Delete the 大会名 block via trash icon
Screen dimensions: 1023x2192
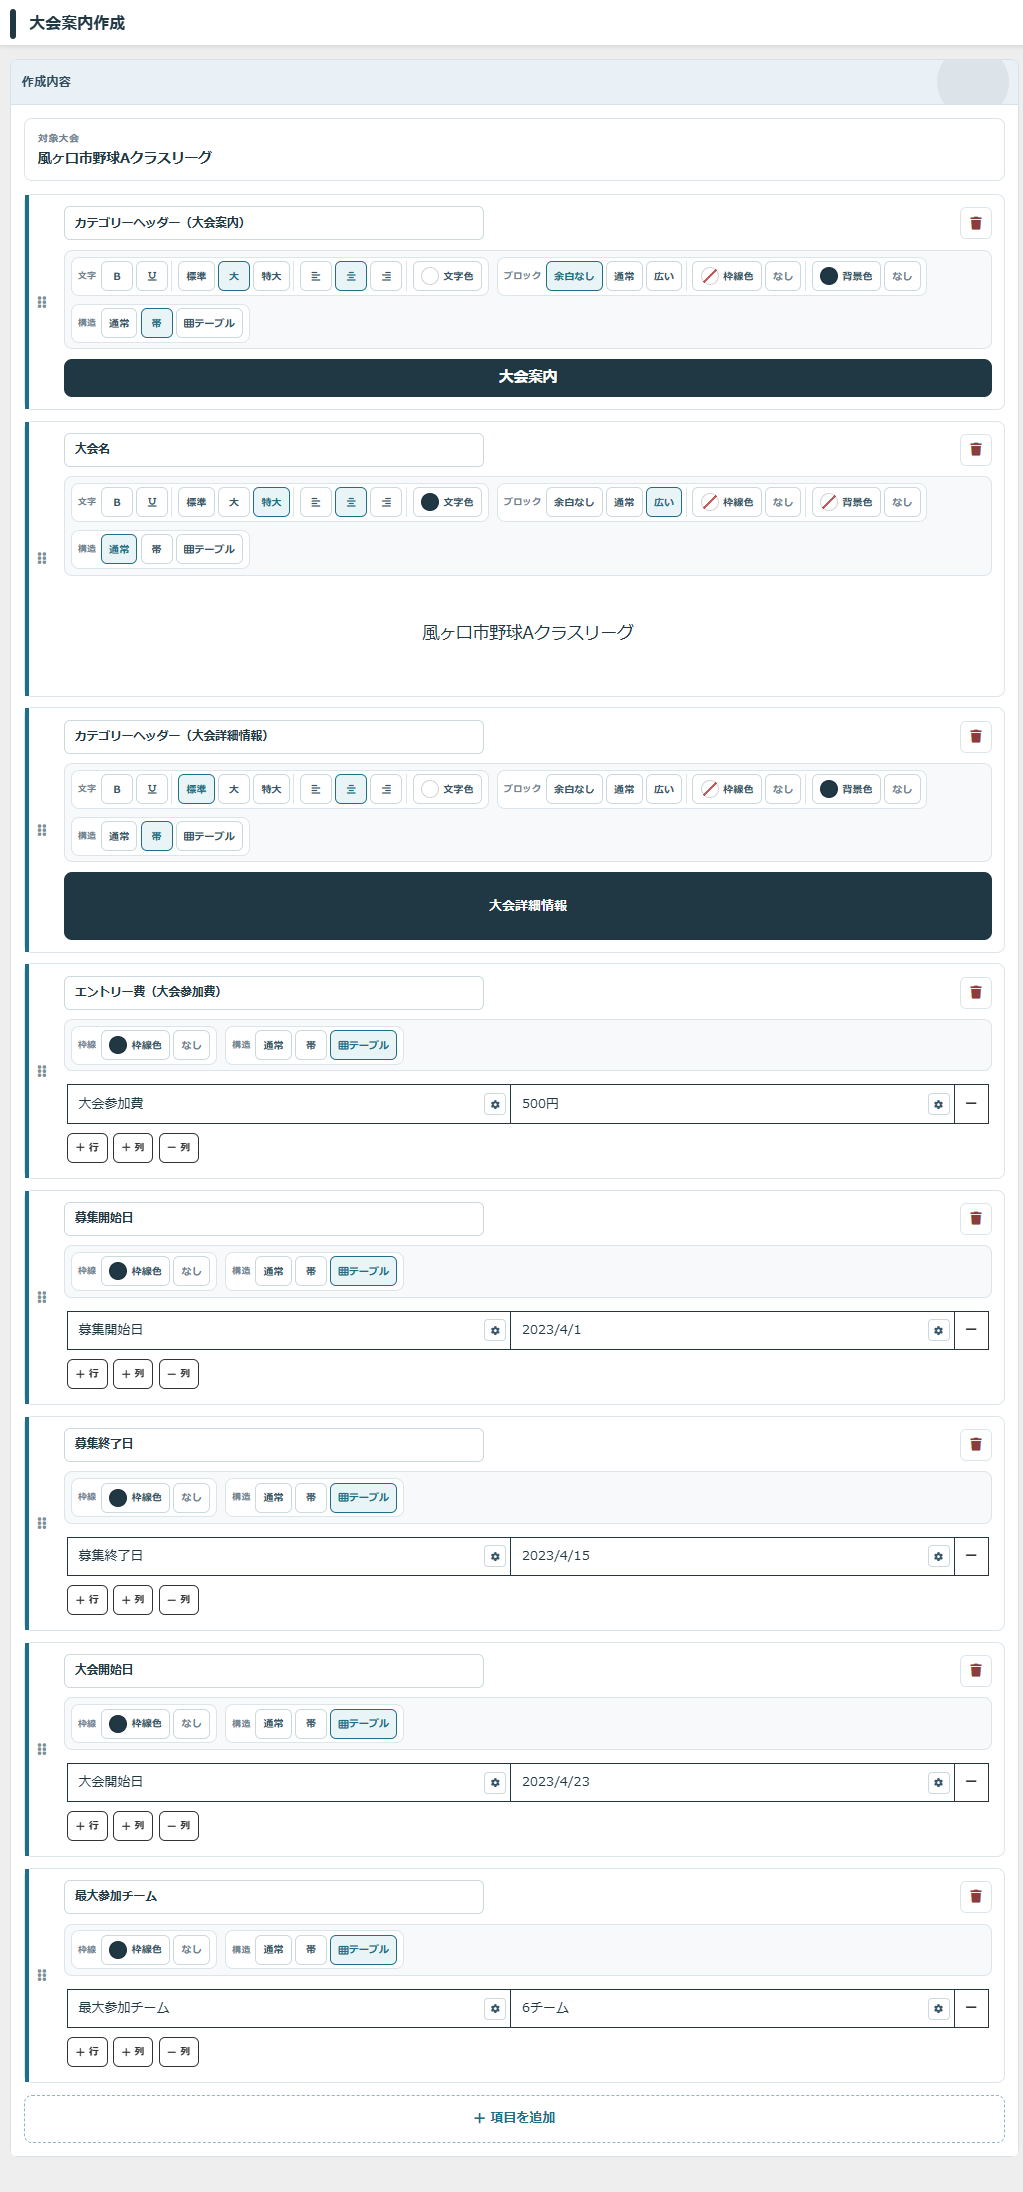click(975, 449)
